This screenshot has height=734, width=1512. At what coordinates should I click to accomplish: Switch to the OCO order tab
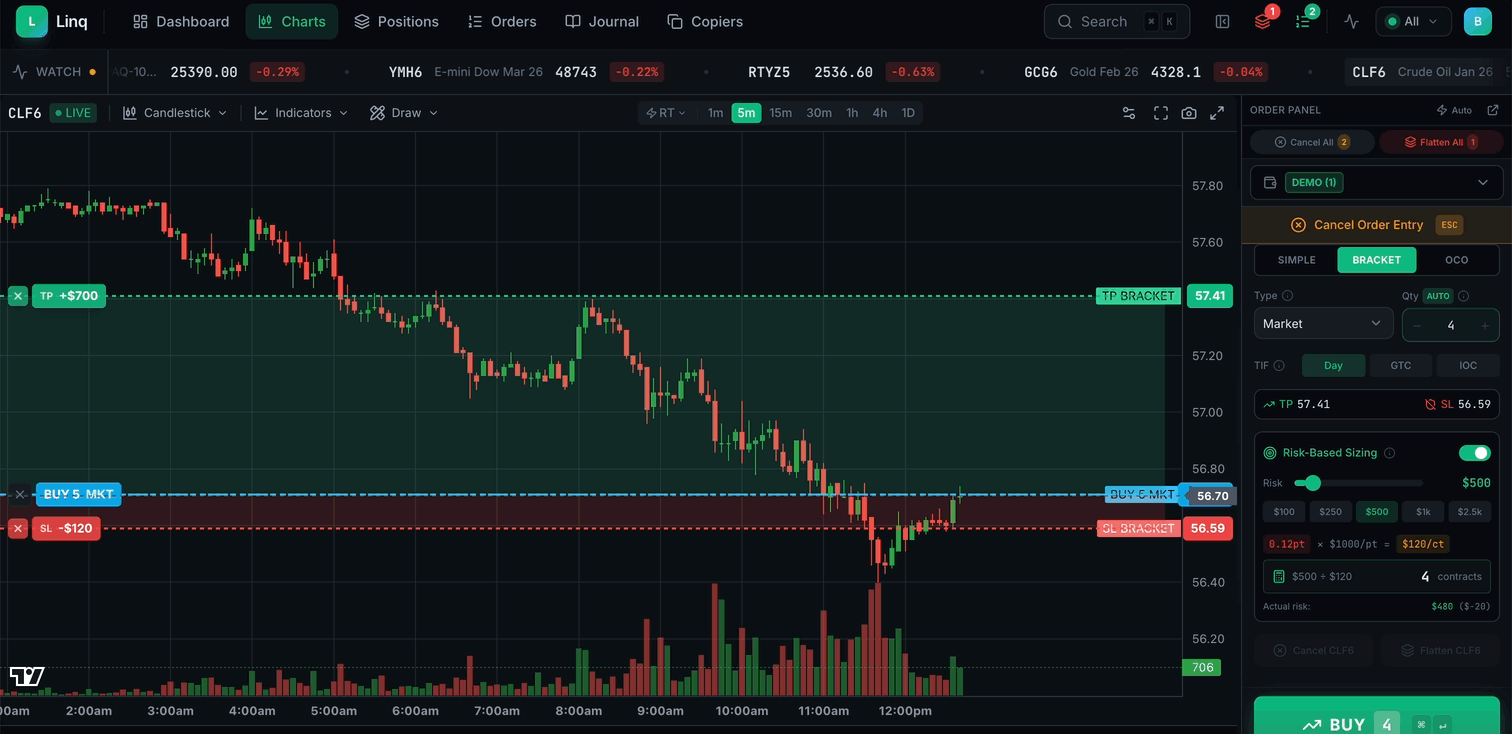[x=1457, y=259]
